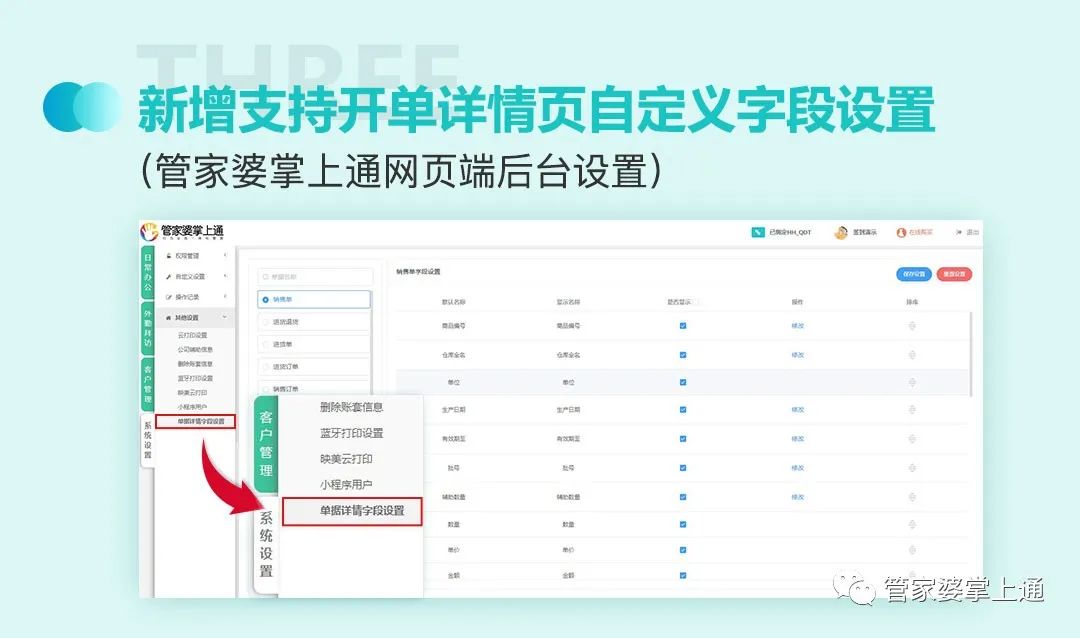Click the magnifier icon in the 单据名称 search box
The width and height of the screenshot is (1080, 638).
coord(265,277)
